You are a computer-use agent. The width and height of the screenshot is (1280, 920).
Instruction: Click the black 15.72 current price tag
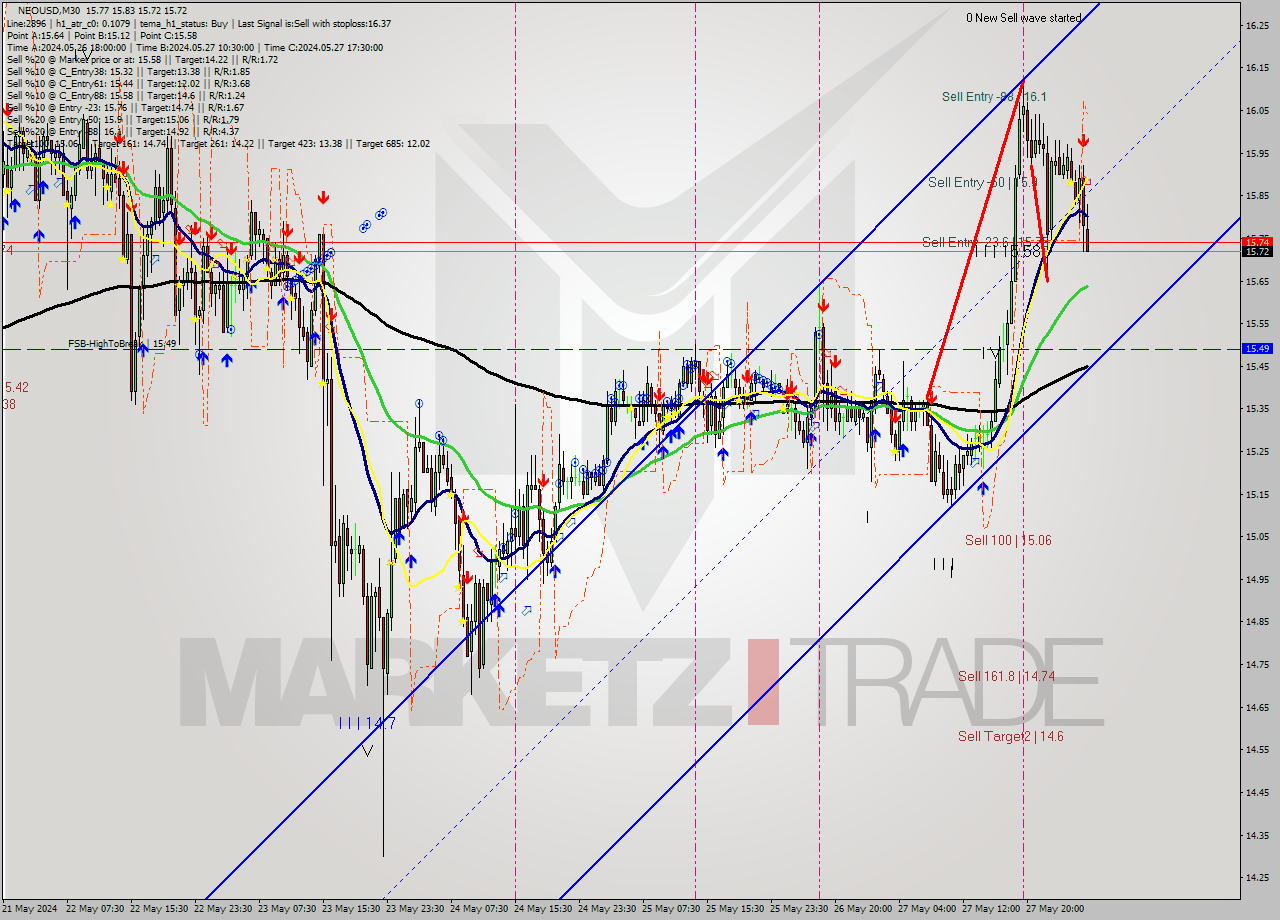pyautogui.click(x=1256, y=251)
